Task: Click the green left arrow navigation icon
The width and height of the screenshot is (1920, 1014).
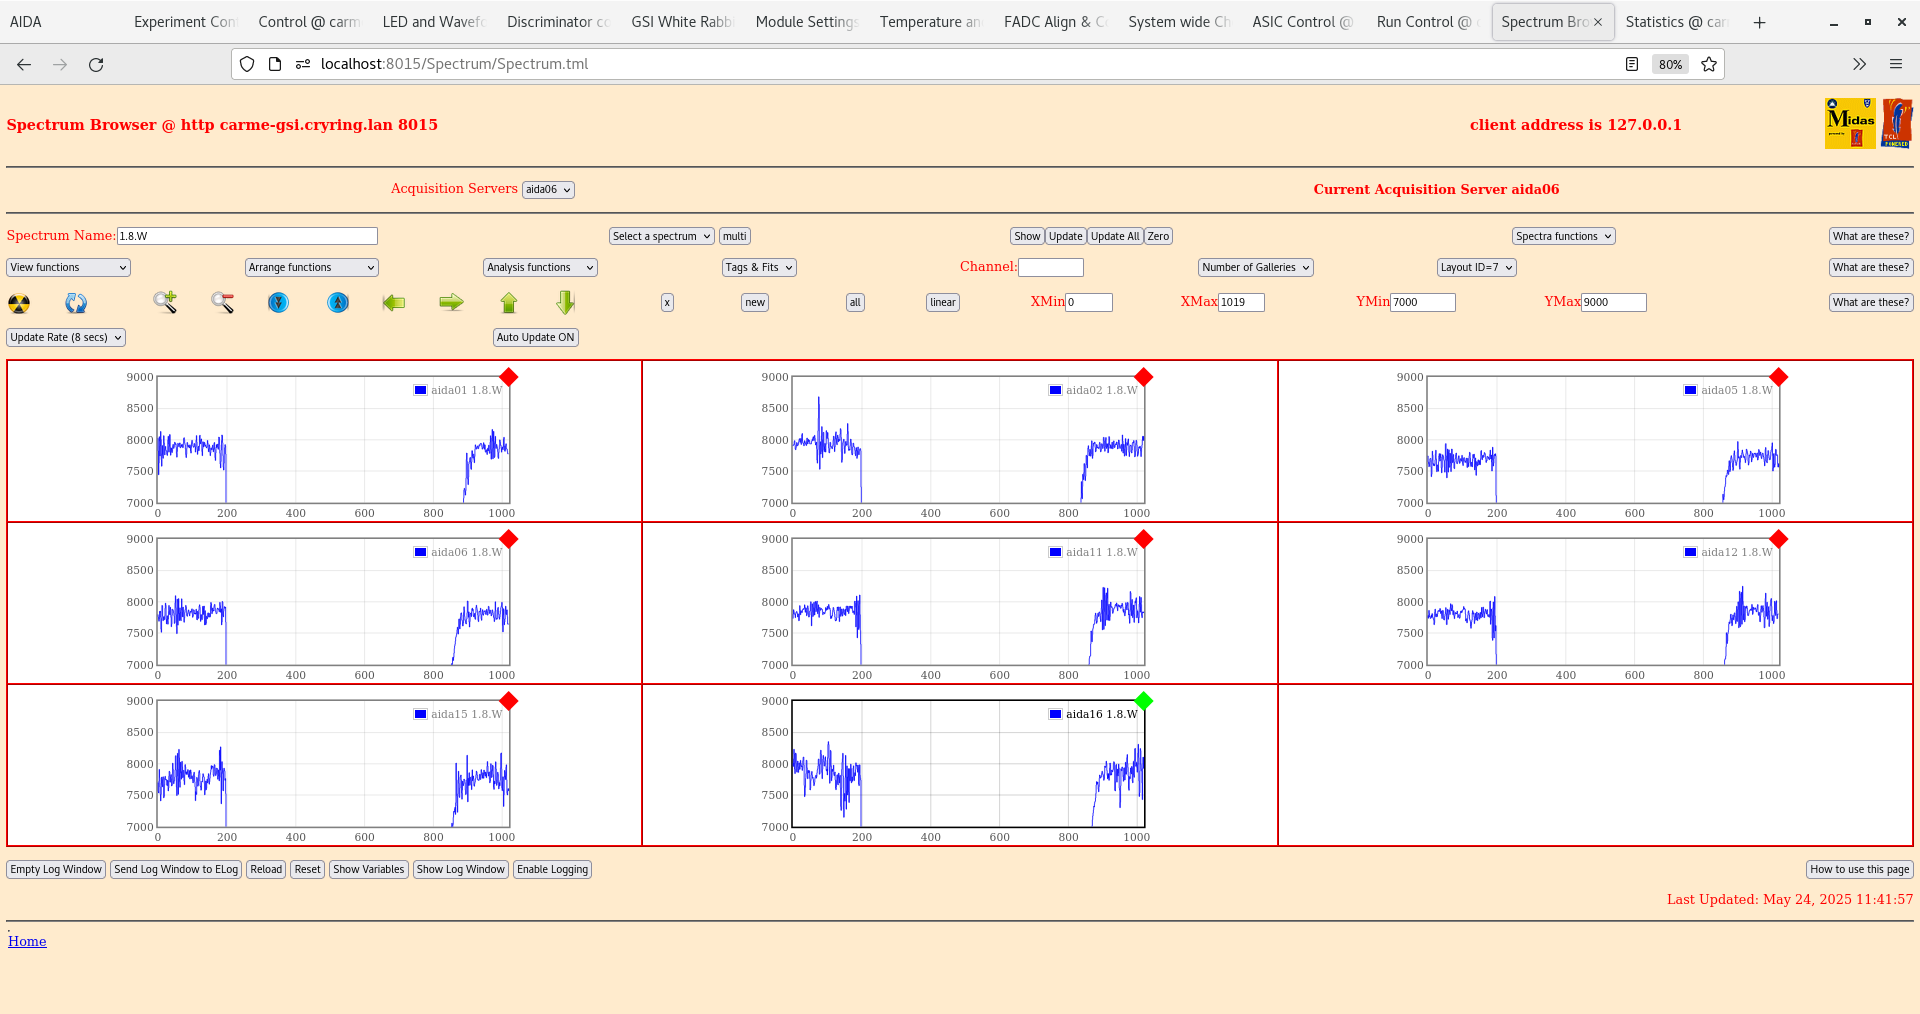Action: pyautogui.click(x=394, y=302)
